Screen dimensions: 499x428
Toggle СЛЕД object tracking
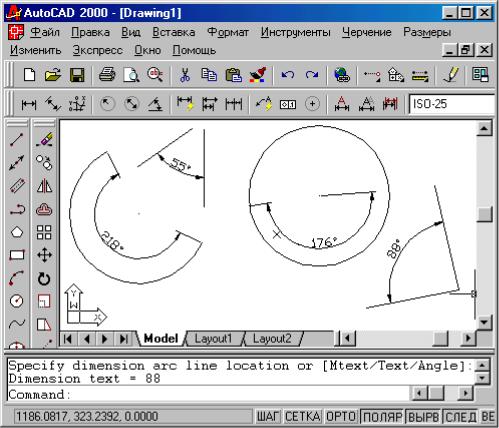461,417
